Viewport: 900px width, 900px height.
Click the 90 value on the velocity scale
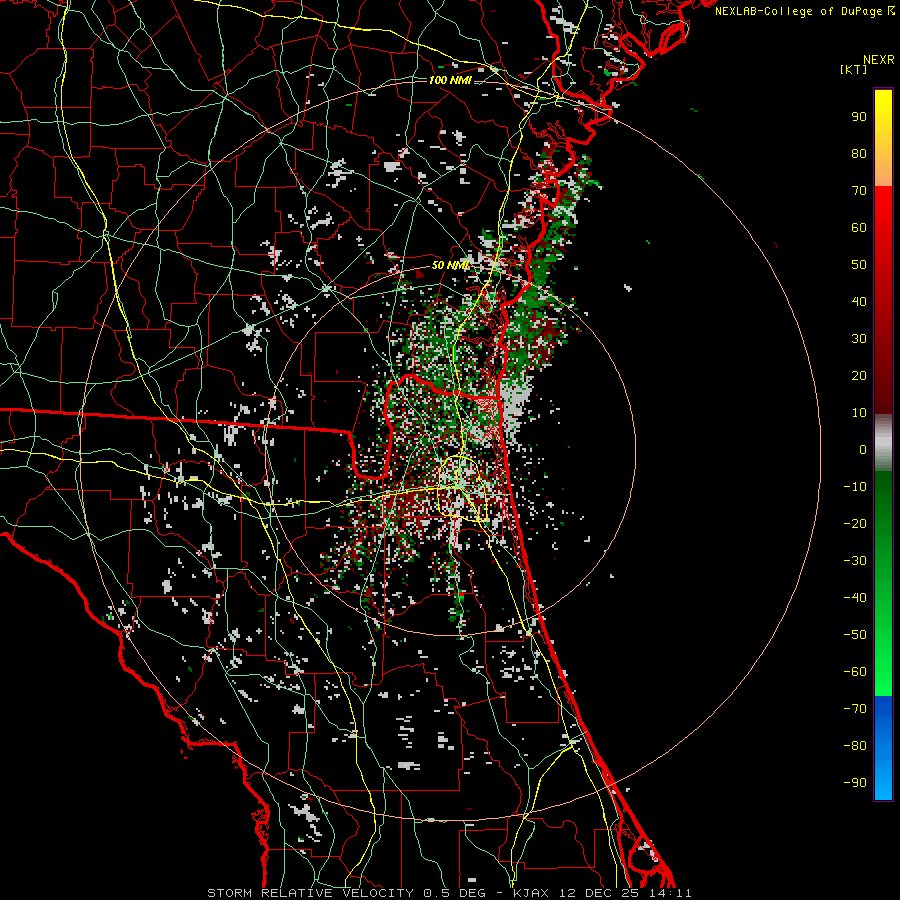point(859,117)
